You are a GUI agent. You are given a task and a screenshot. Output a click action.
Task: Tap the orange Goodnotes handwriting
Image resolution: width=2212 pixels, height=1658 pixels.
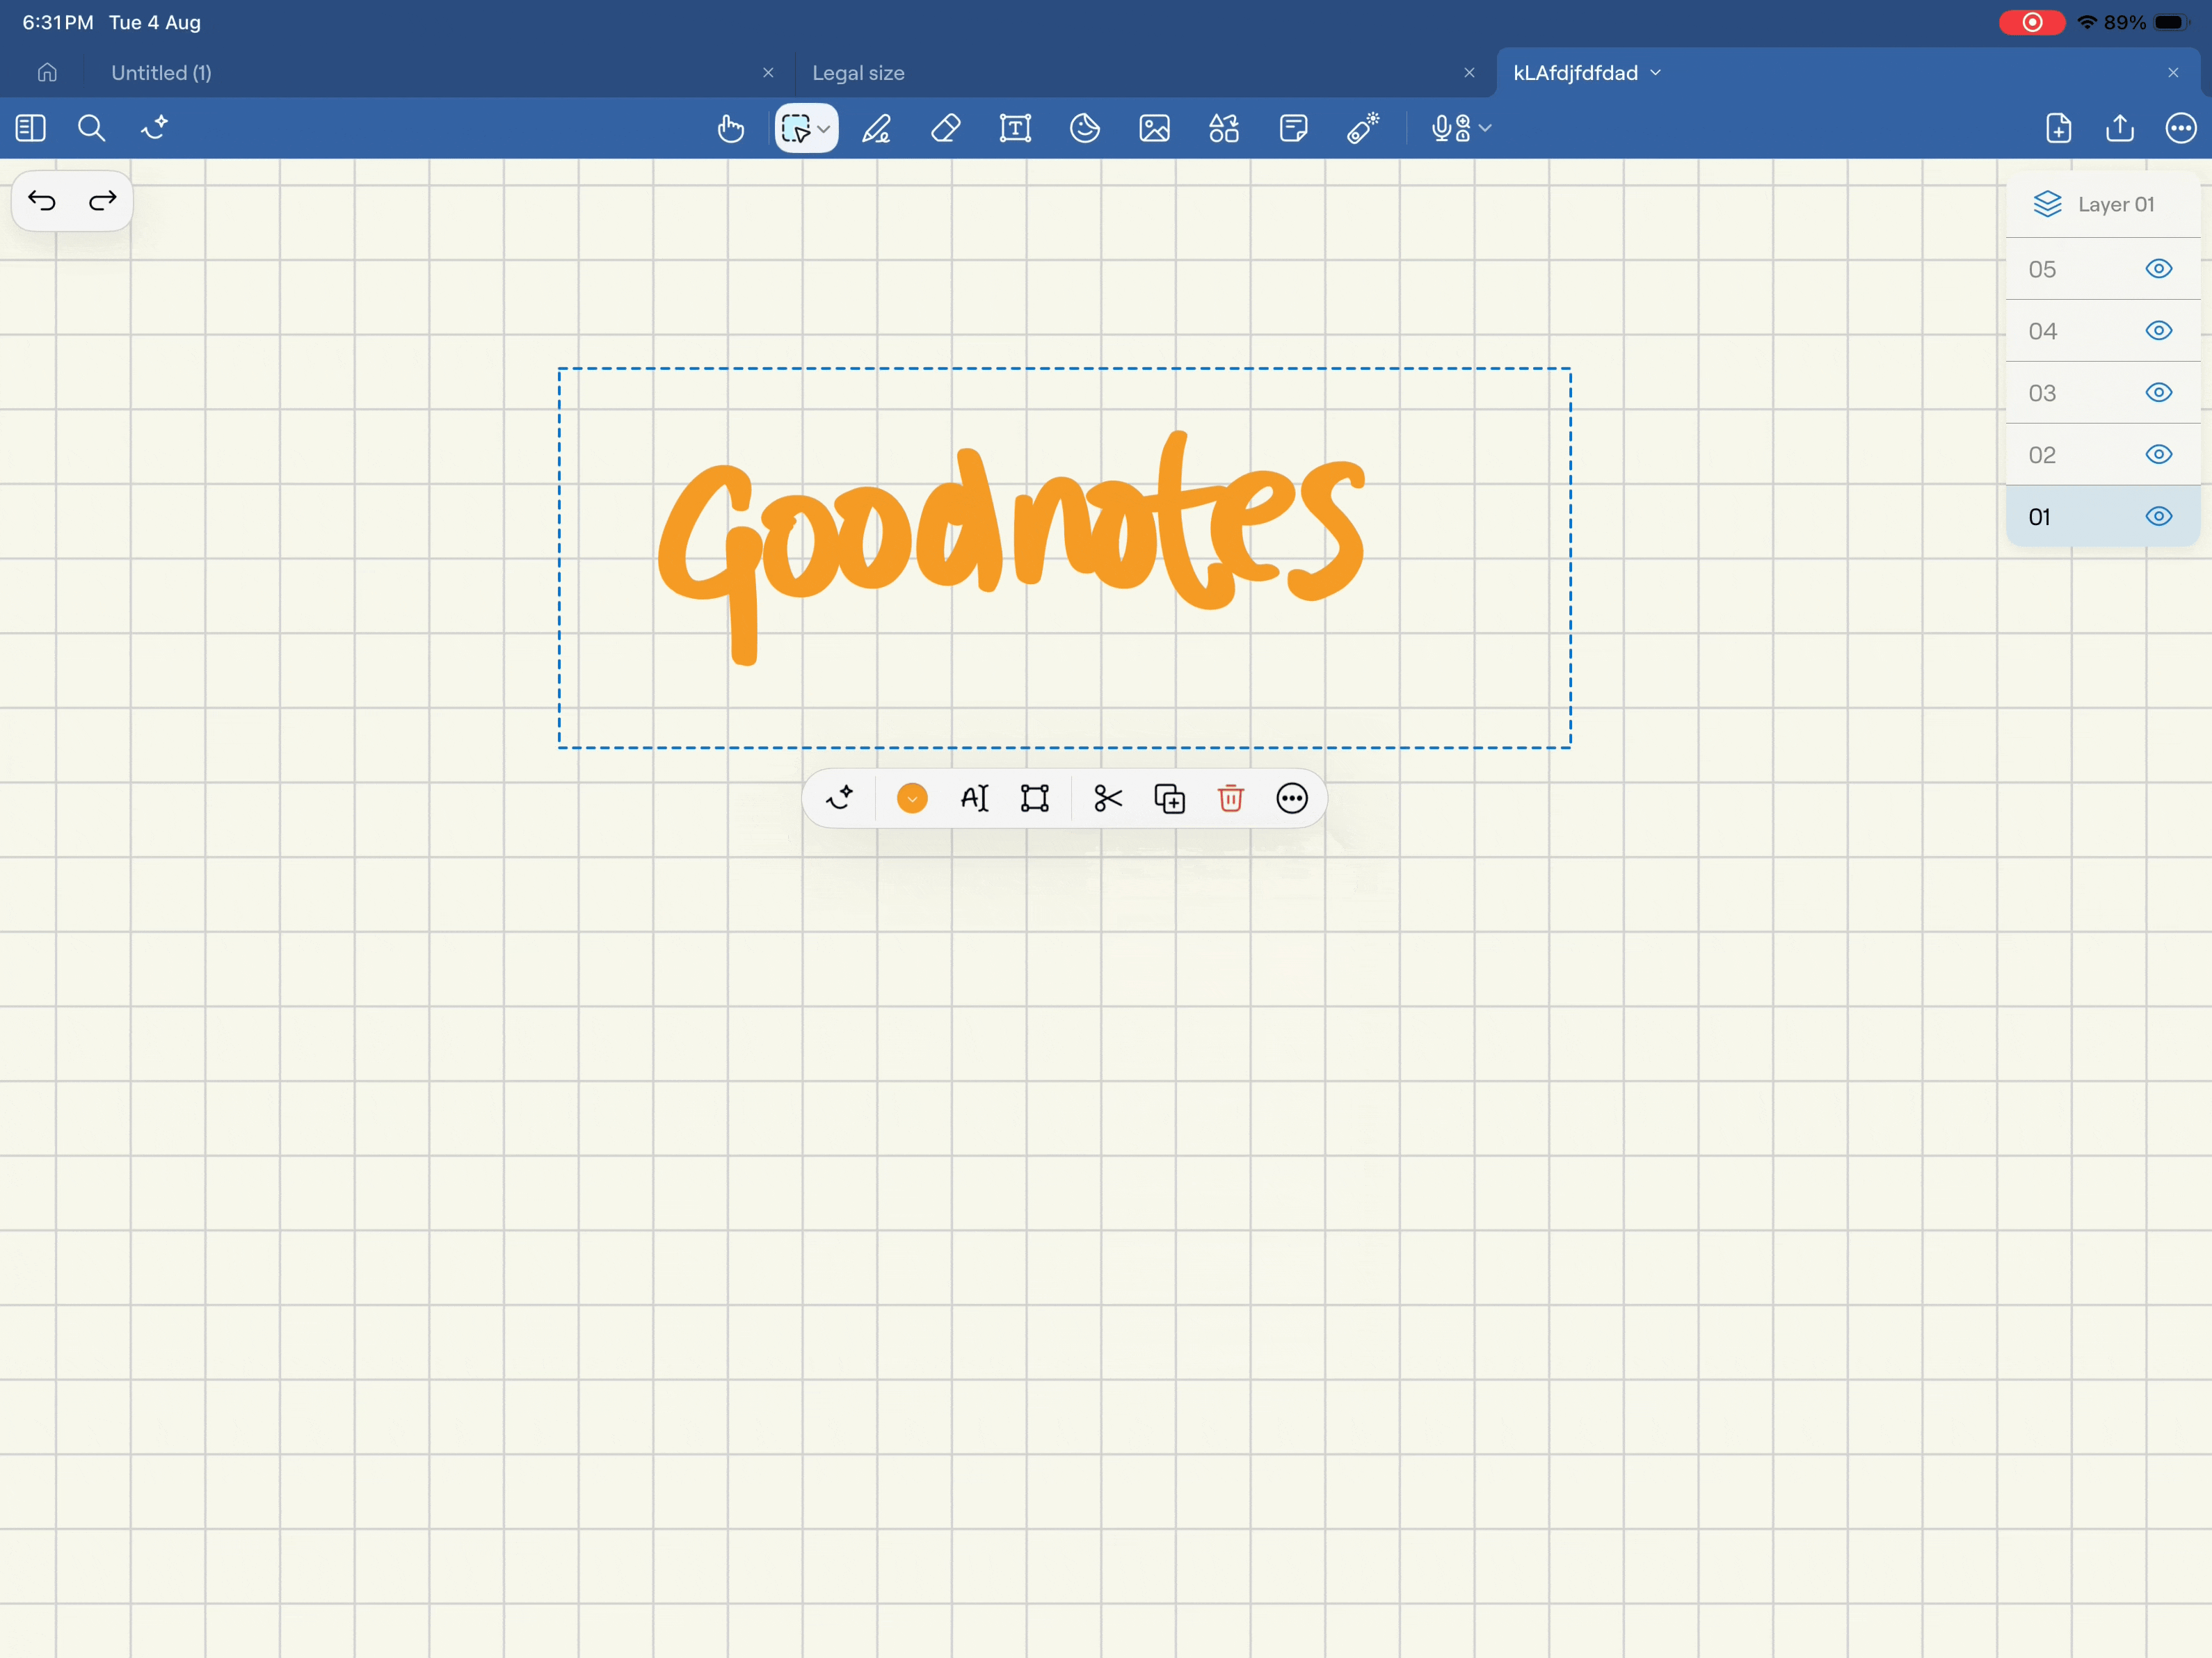point(1011,548)
